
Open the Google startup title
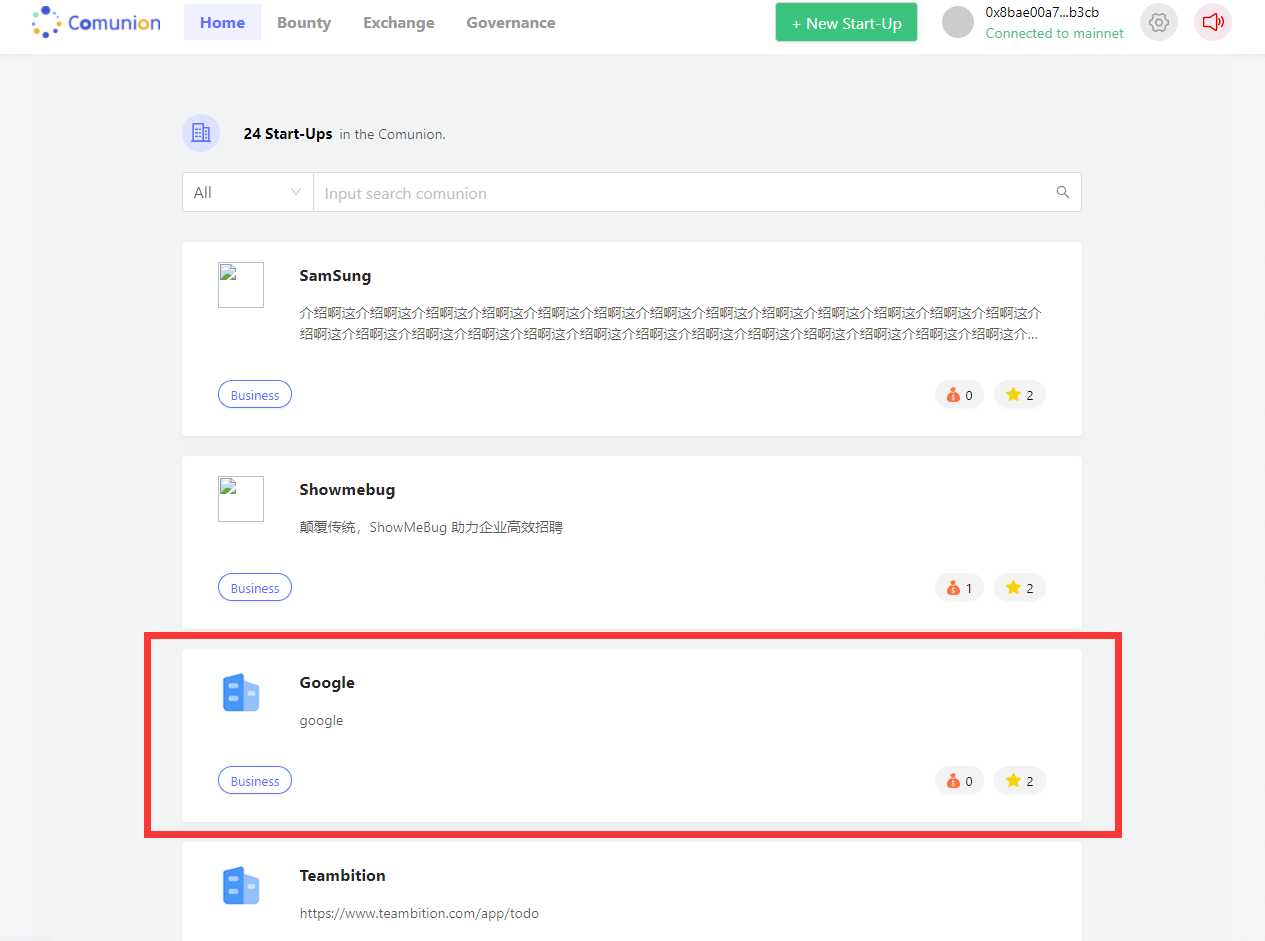(327, 683)
